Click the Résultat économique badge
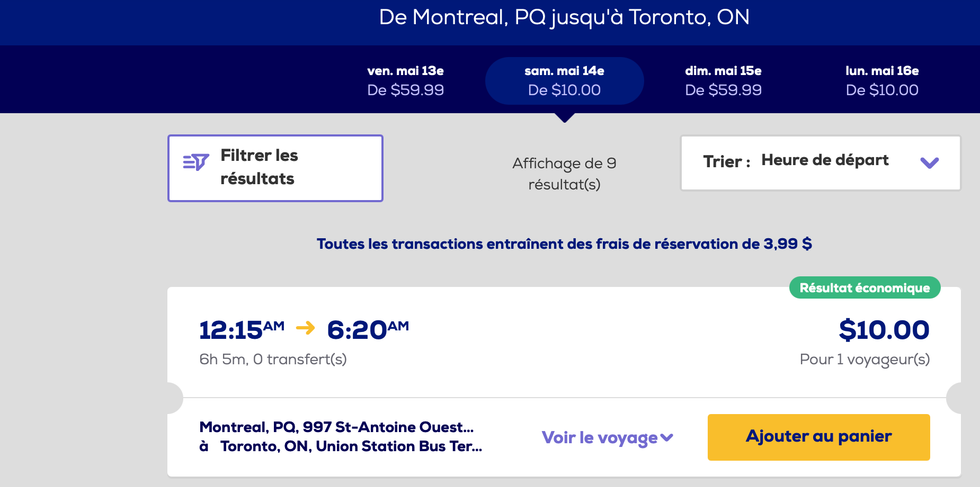Screen dimensions: 980x487 (x=865, y=288)
